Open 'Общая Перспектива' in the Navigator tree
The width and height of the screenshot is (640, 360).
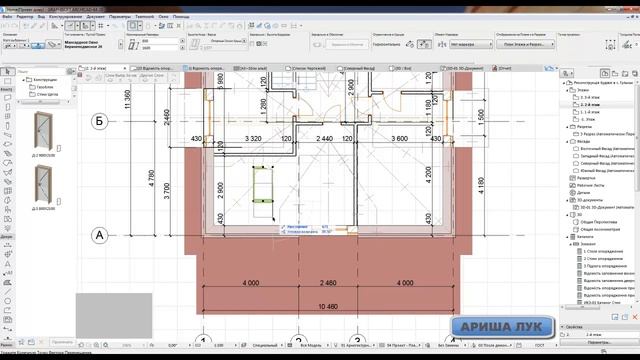coord(598,222)
